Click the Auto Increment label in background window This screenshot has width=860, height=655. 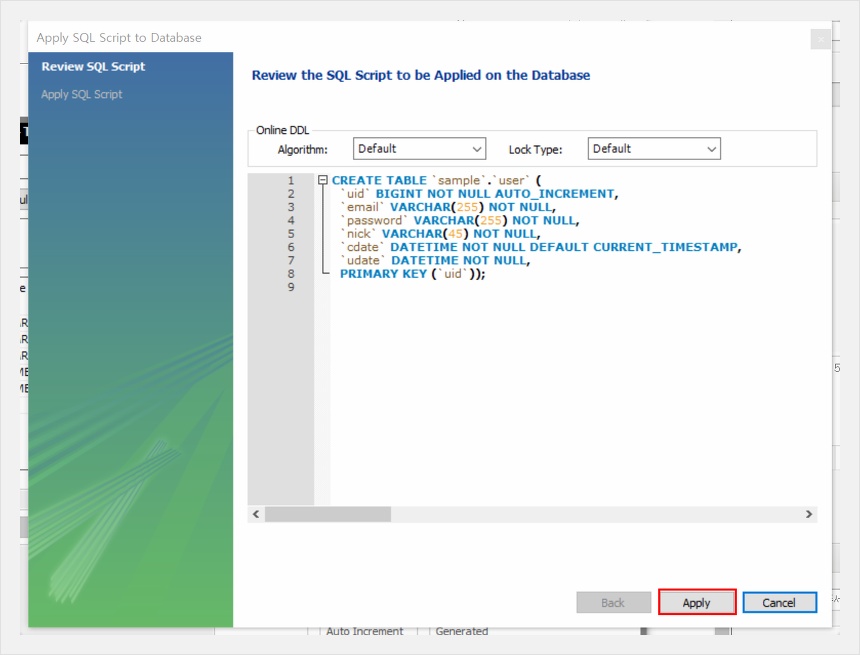point(365,631)
